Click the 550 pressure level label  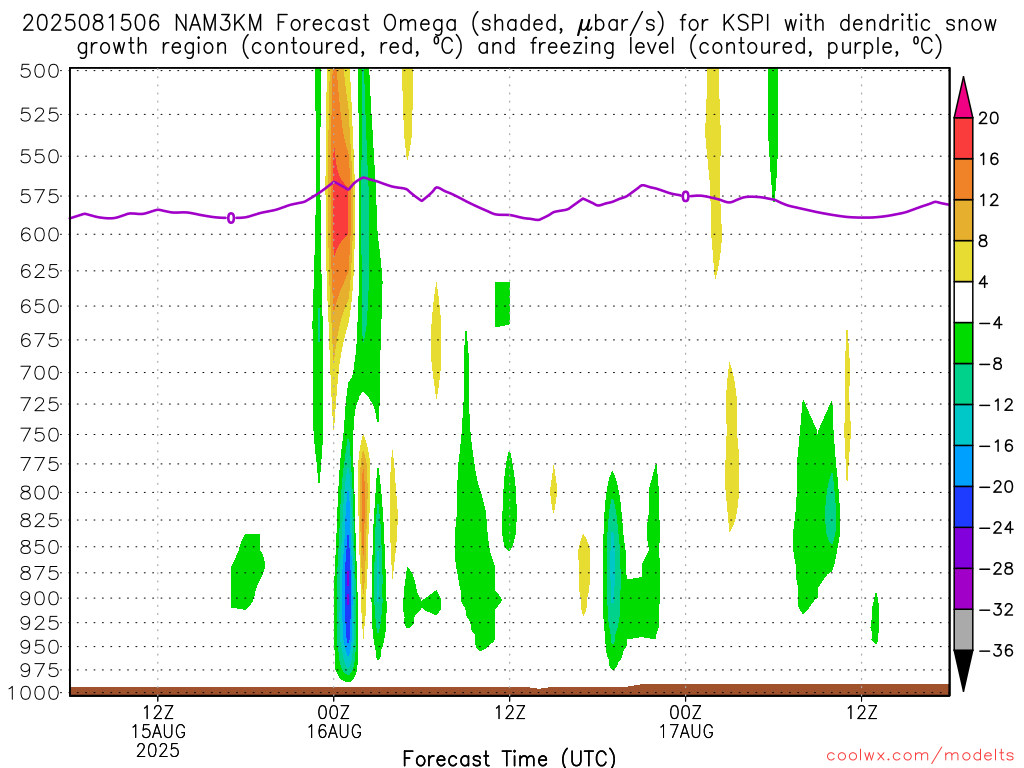[x=40, y=157]
